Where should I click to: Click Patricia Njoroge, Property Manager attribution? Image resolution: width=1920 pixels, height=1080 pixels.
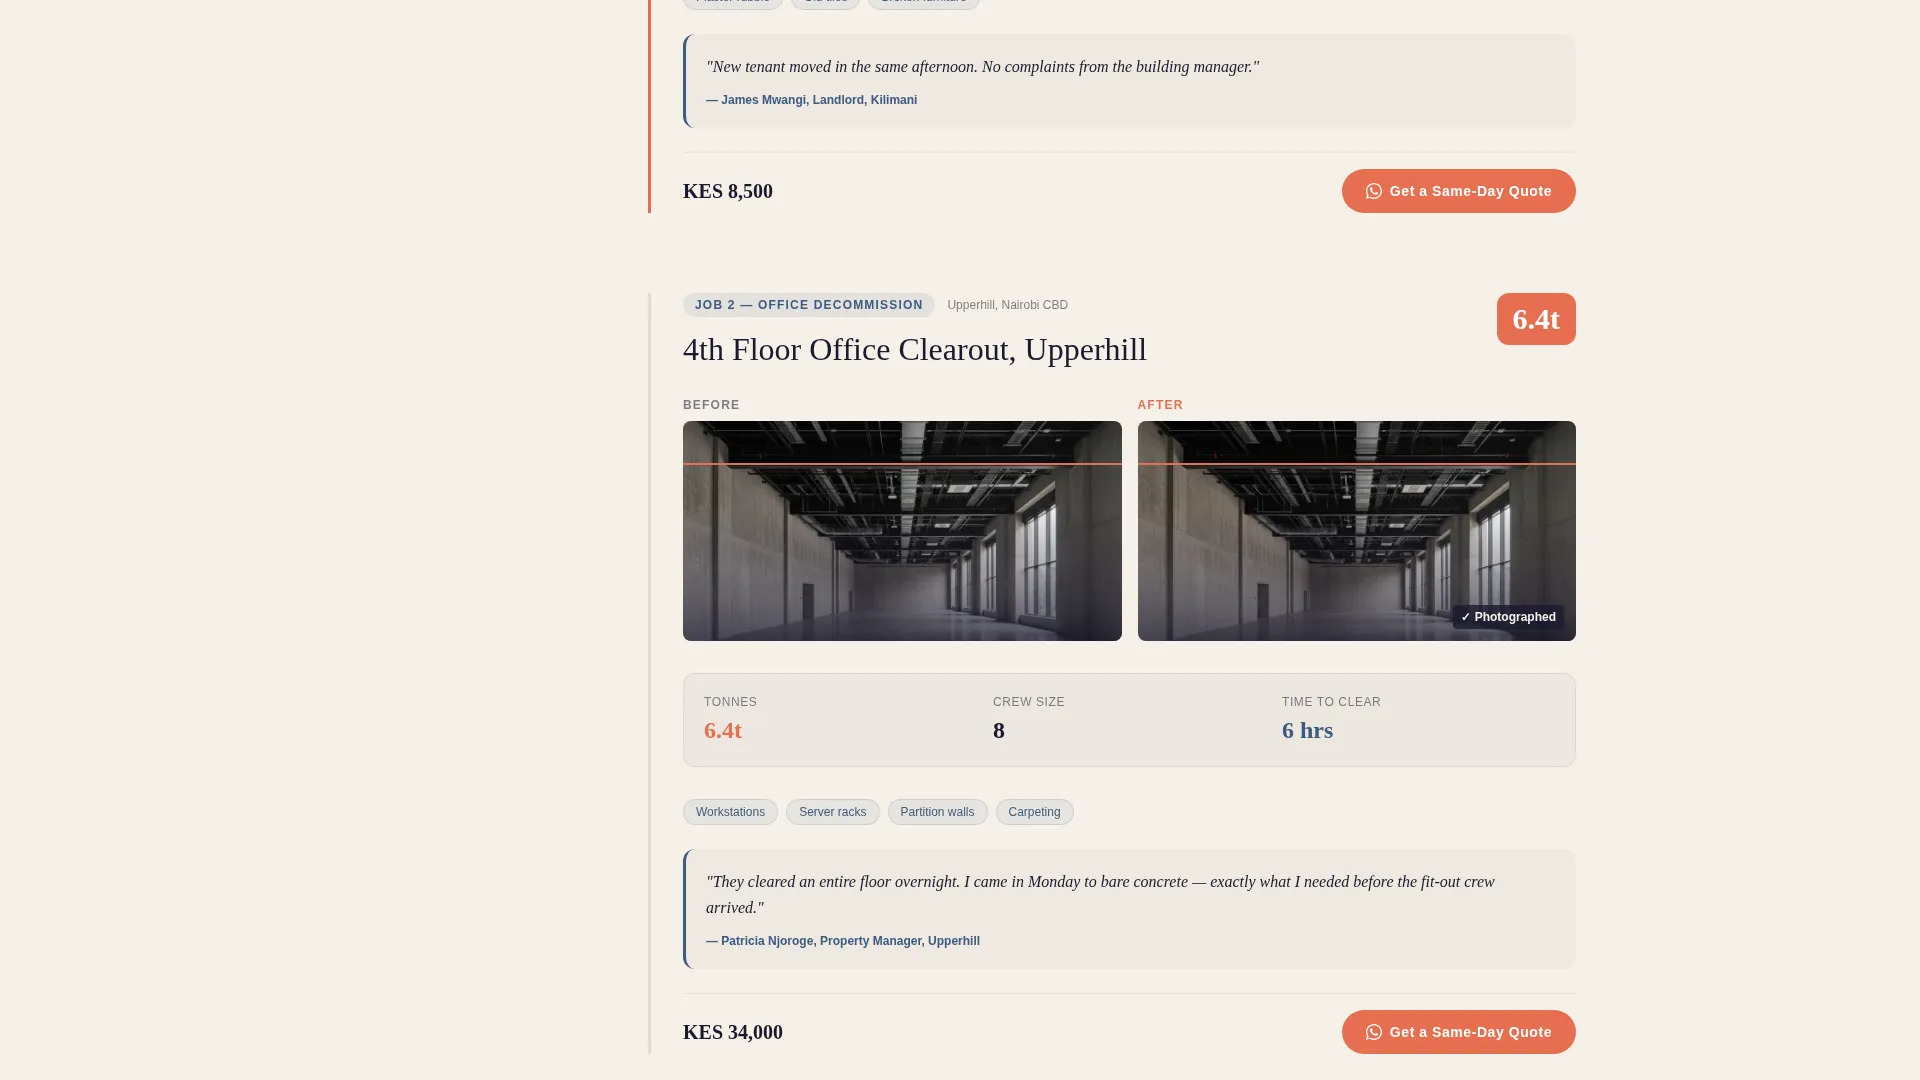tap(843, 941)
